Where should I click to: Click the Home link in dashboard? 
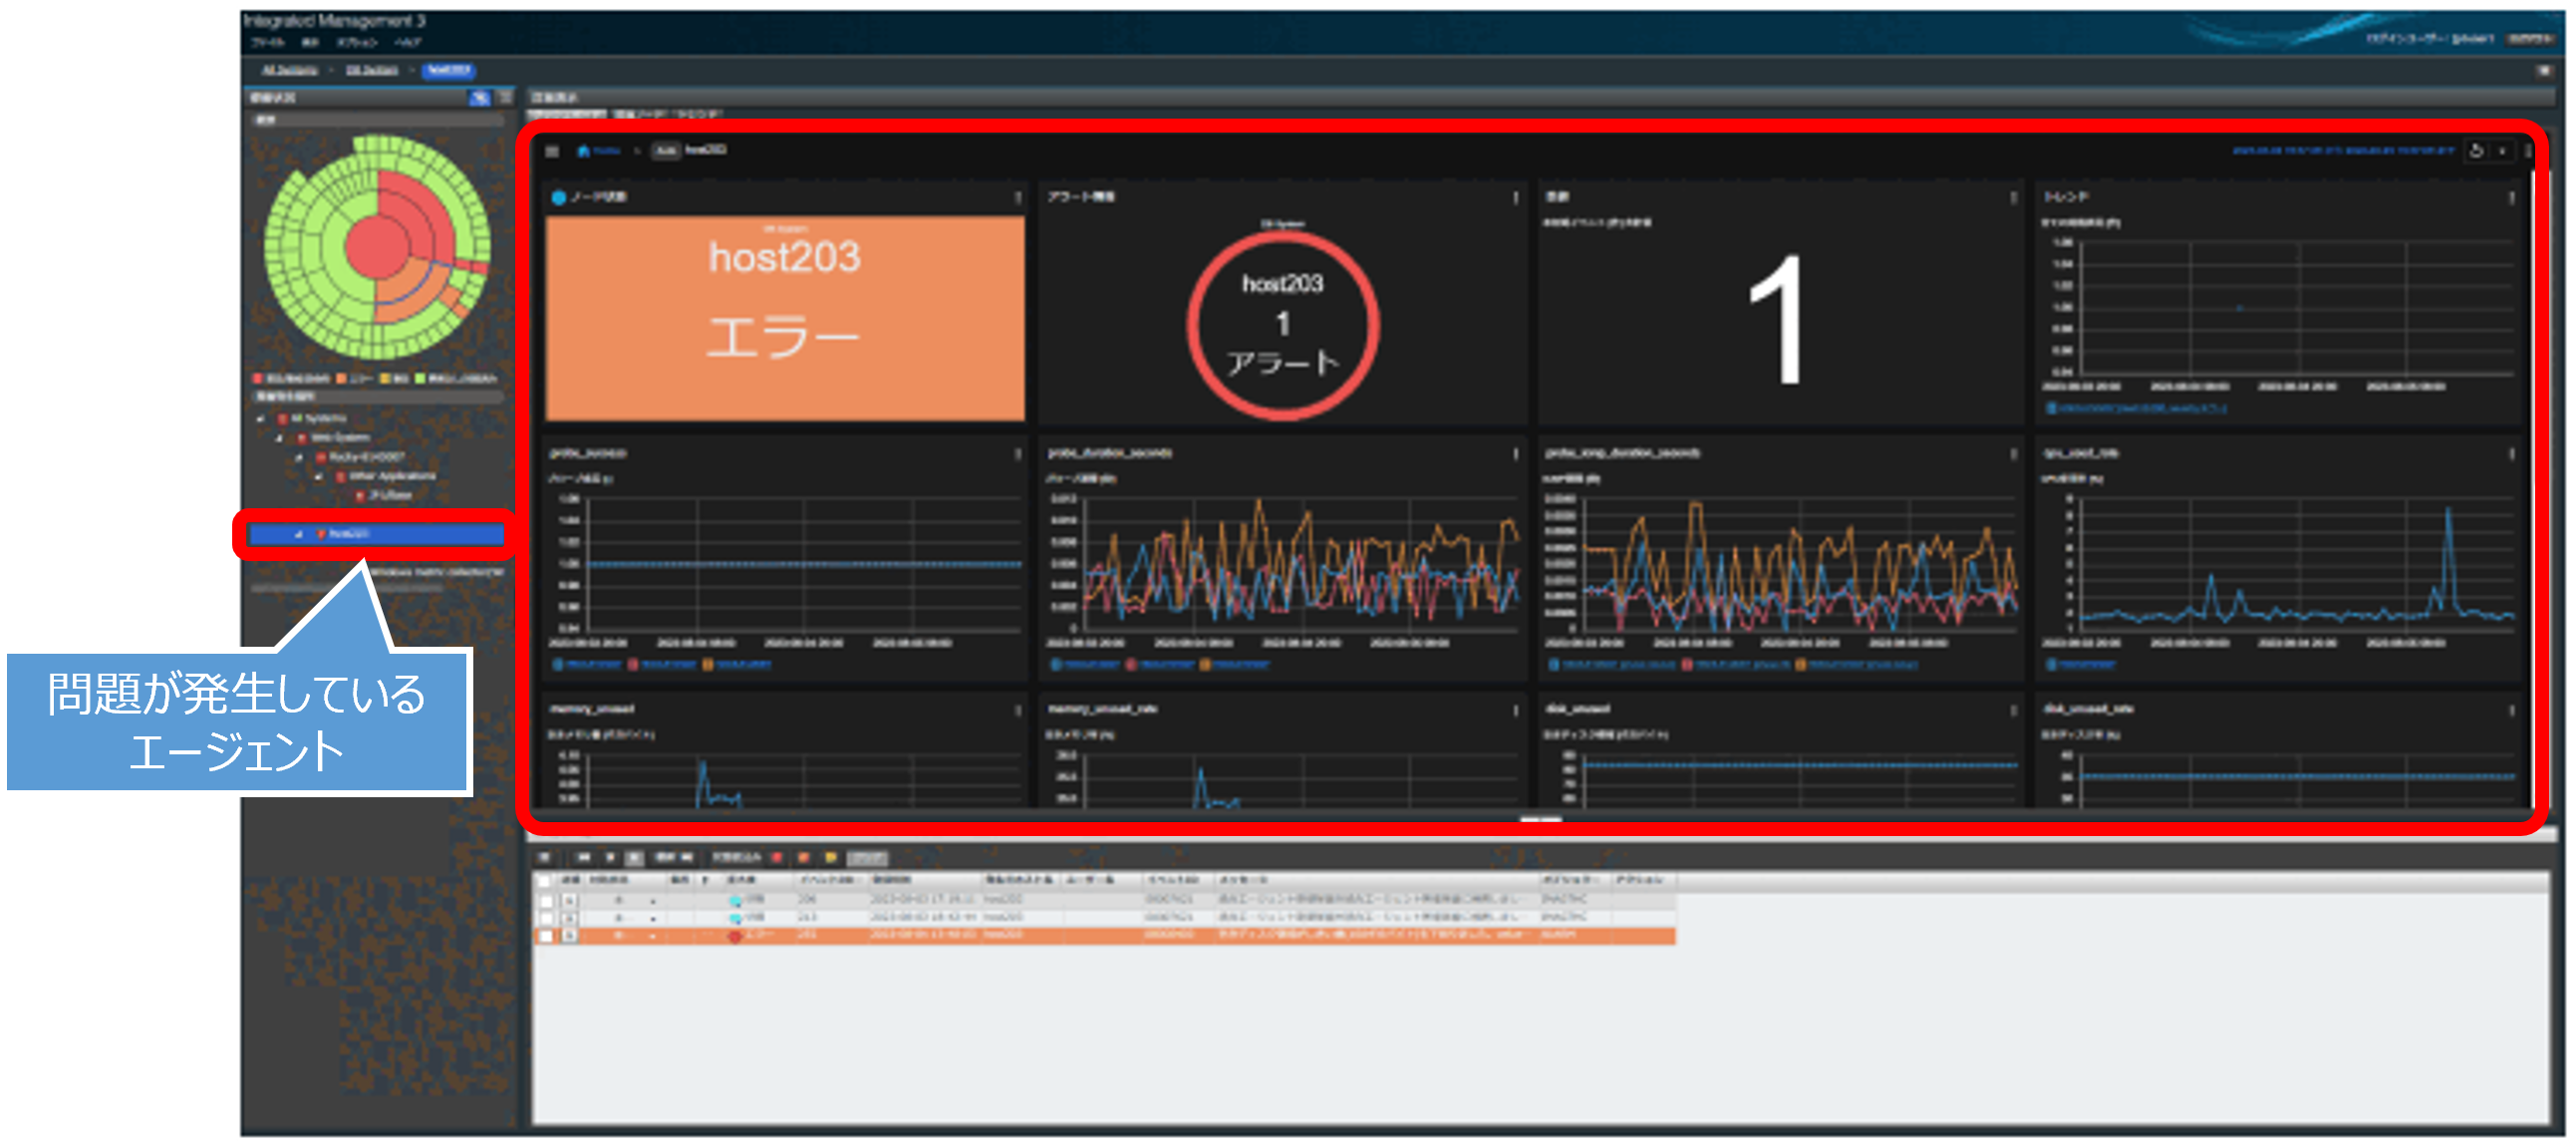point(600,151)
